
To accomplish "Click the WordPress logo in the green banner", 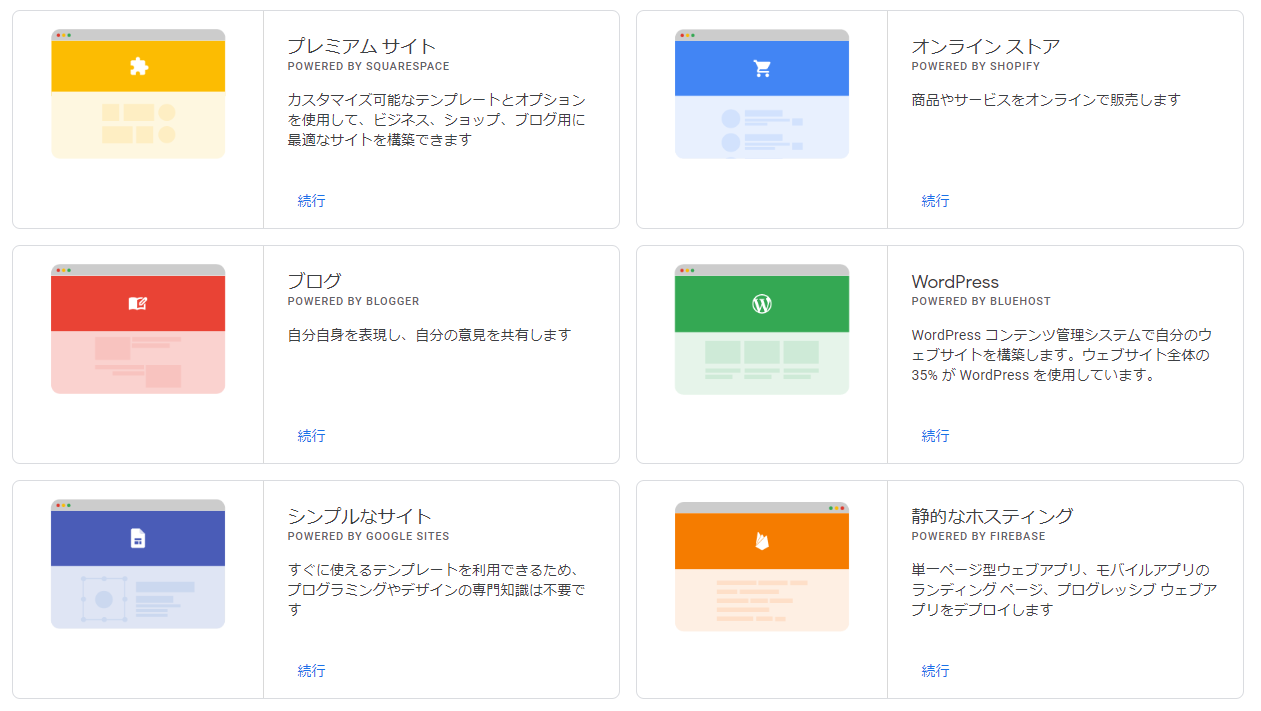I will point(762,303).
